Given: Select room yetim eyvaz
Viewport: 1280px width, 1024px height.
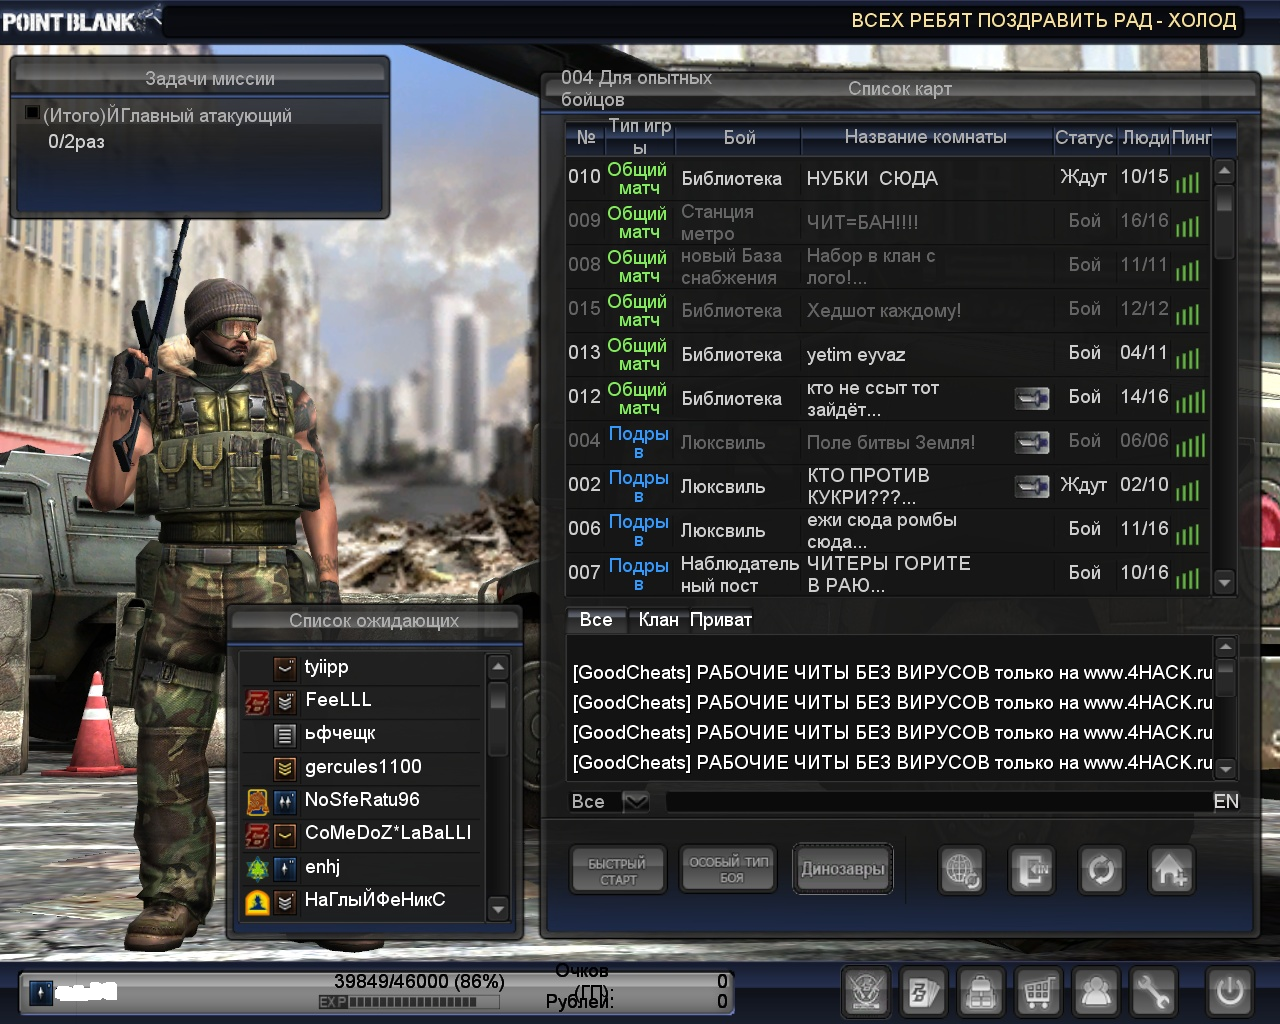Looking at the screenshot, I should coord(888,354).
